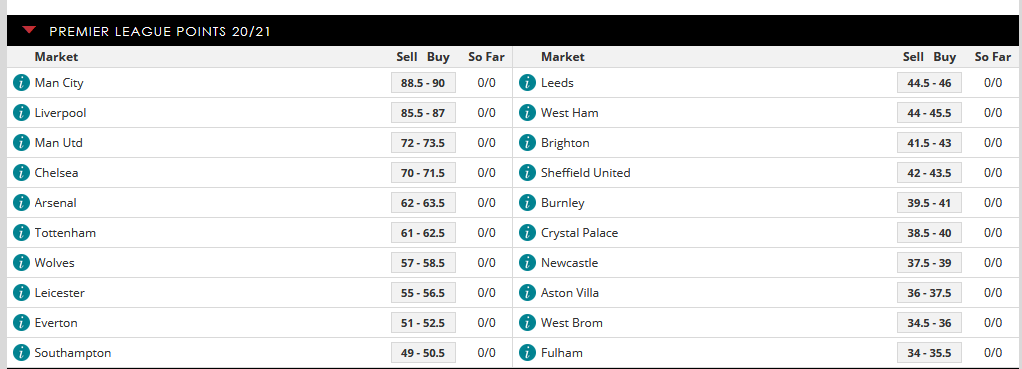Screen dimensions: 1022x369
Task: Click the info icon beside Wolves
Action: [22, 263]
